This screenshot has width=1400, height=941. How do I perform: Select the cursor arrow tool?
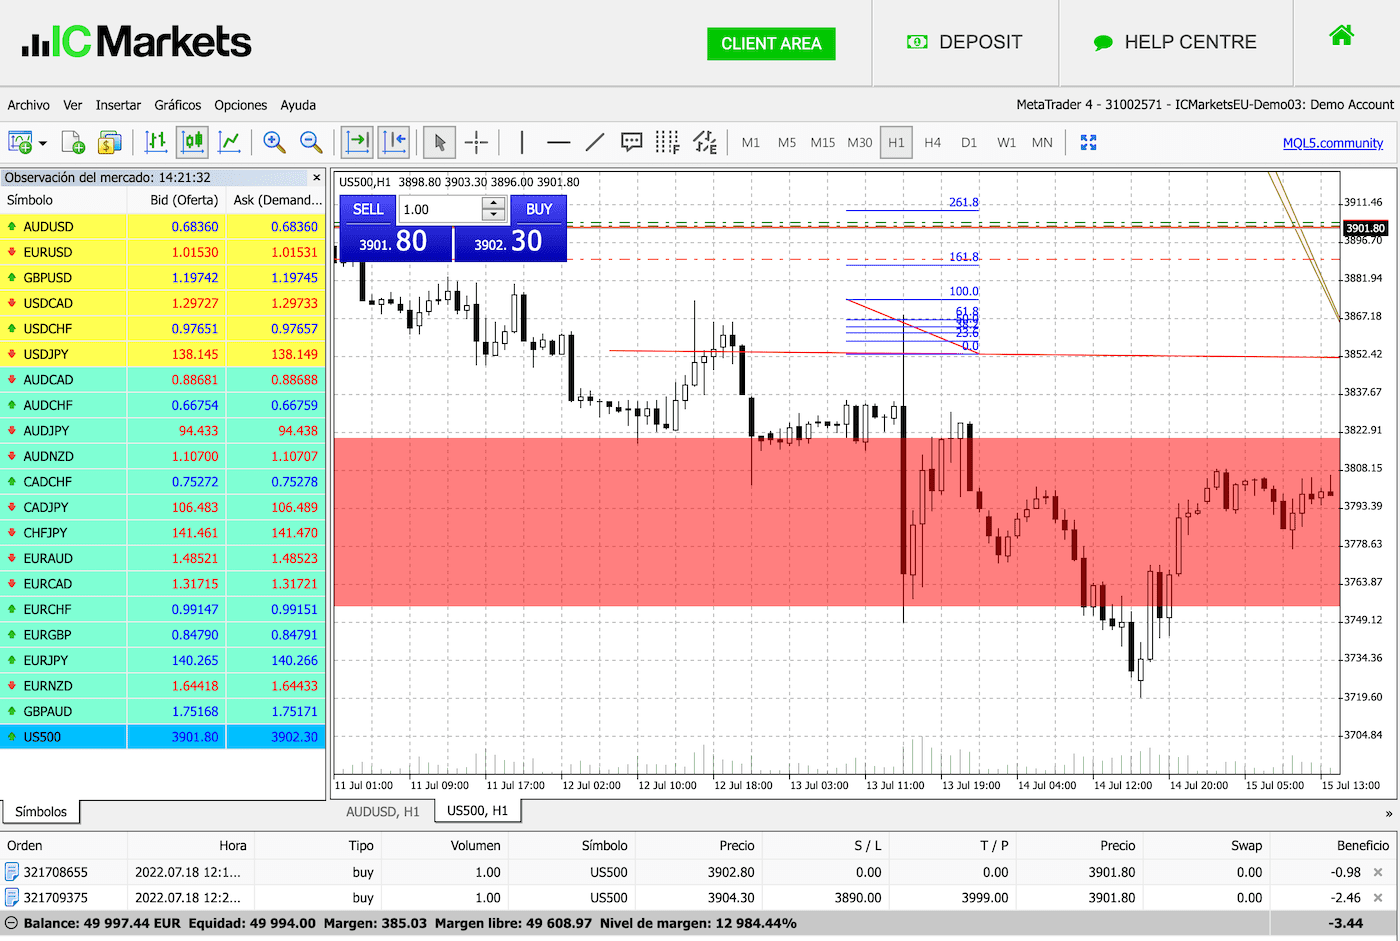(439, 142)
